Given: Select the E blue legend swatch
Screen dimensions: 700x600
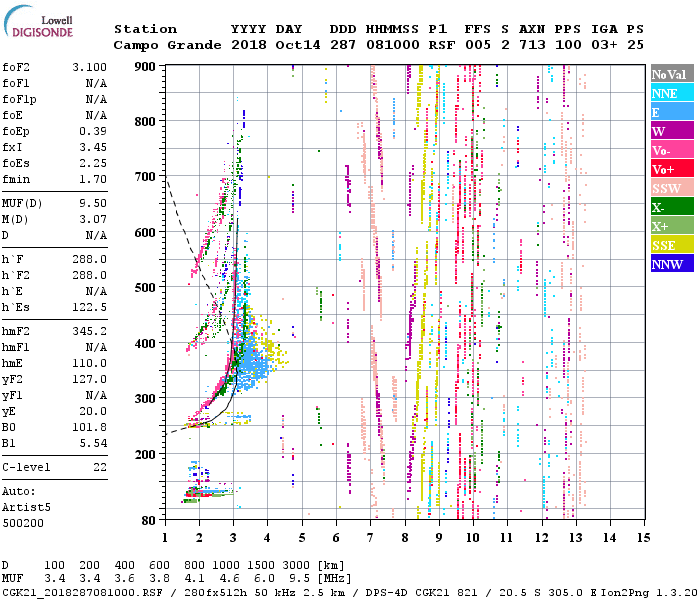Looking at the screenshot, I should 672,112.
